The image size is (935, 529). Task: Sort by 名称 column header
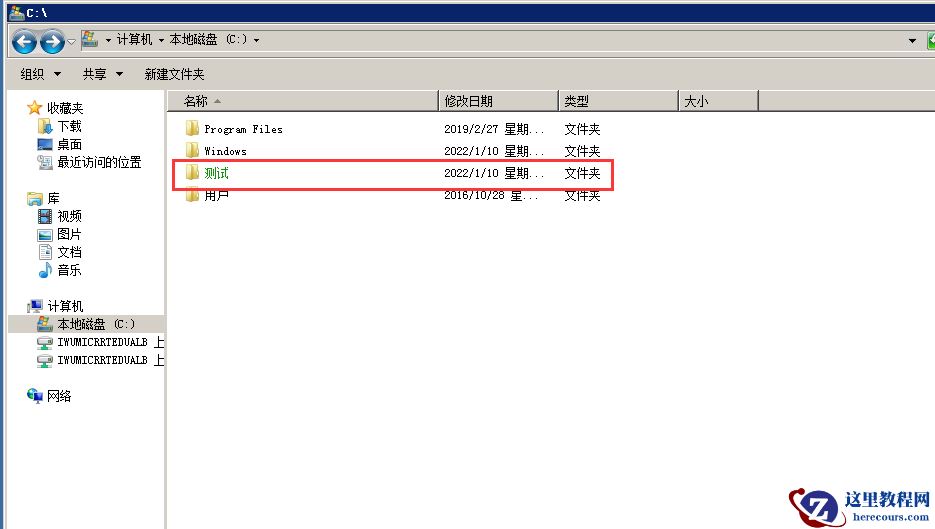(302, 101)
